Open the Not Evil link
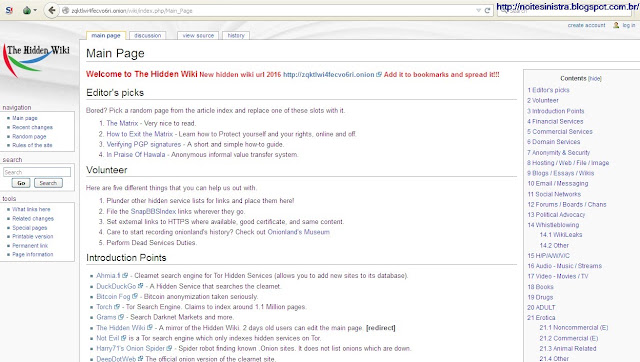Image resolution: width=640 pixels, height=362 pixels. [x=108, y=338]
